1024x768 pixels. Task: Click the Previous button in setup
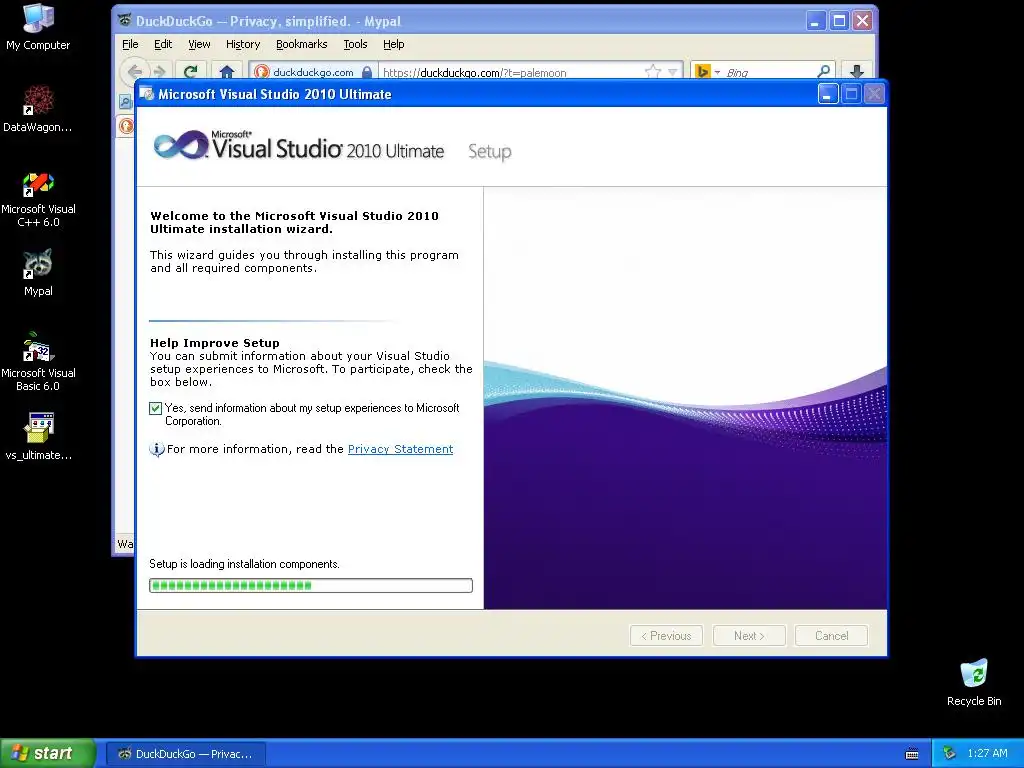(x=666, y=636)
